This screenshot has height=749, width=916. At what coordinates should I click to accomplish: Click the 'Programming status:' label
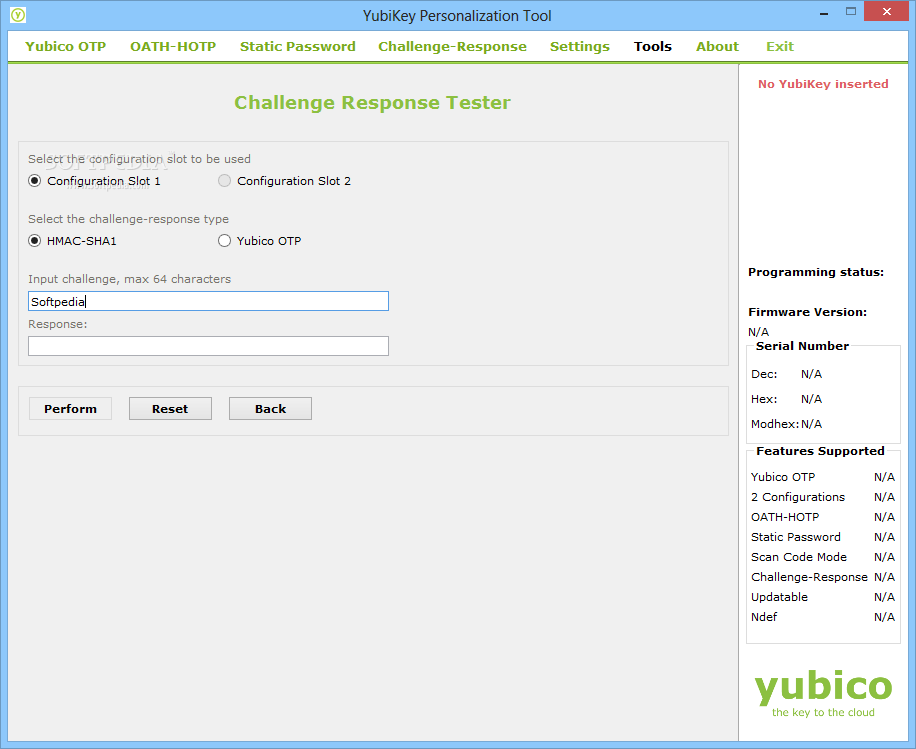click(x=816, y=272)
